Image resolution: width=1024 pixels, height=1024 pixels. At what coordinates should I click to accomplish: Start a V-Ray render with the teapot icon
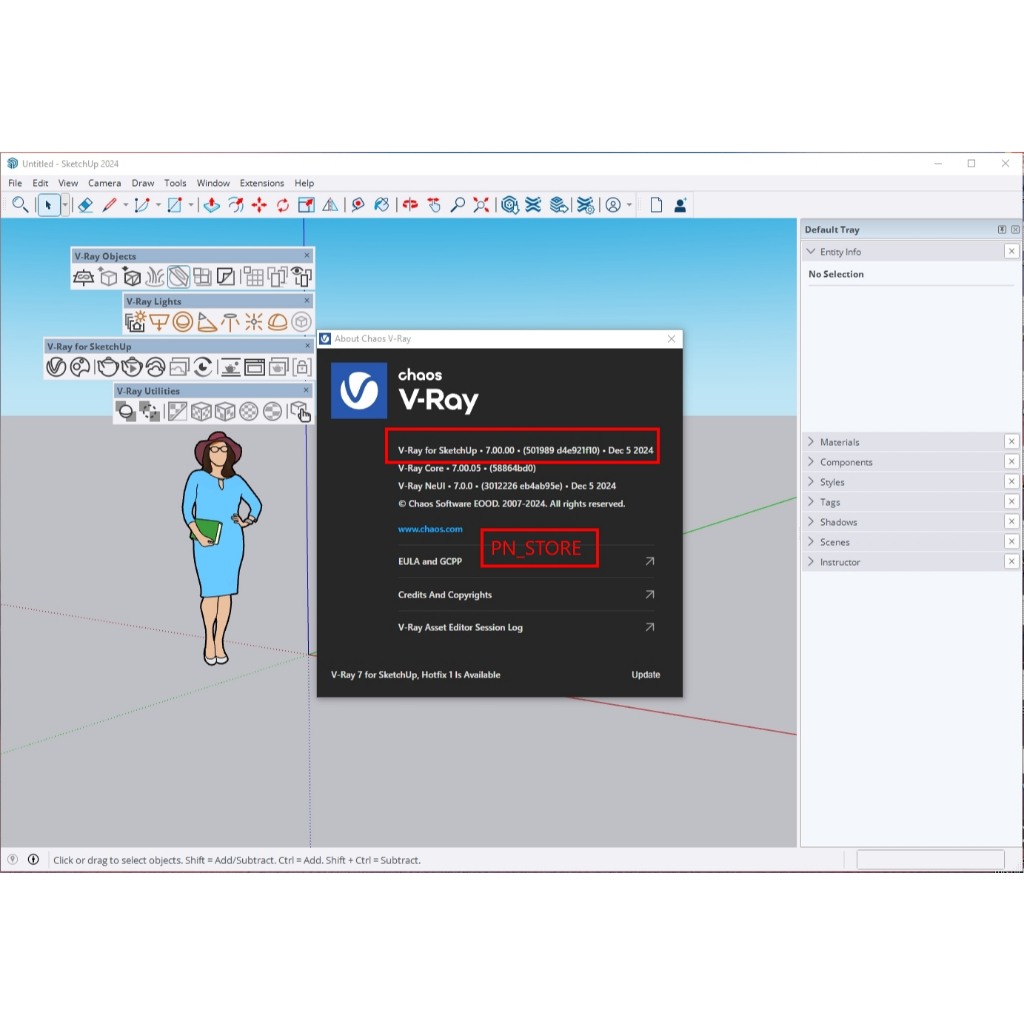pyautogui.click(x=108, y=367)
